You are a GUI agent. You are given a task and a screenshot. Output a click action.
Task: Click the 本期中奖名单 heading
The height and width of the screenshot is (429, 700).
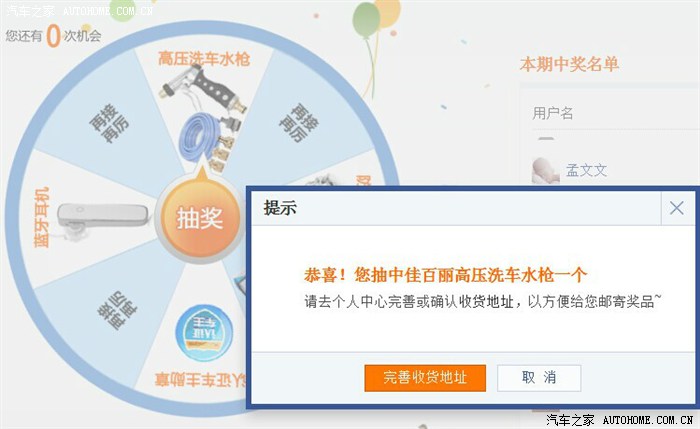tap(569, 65)
